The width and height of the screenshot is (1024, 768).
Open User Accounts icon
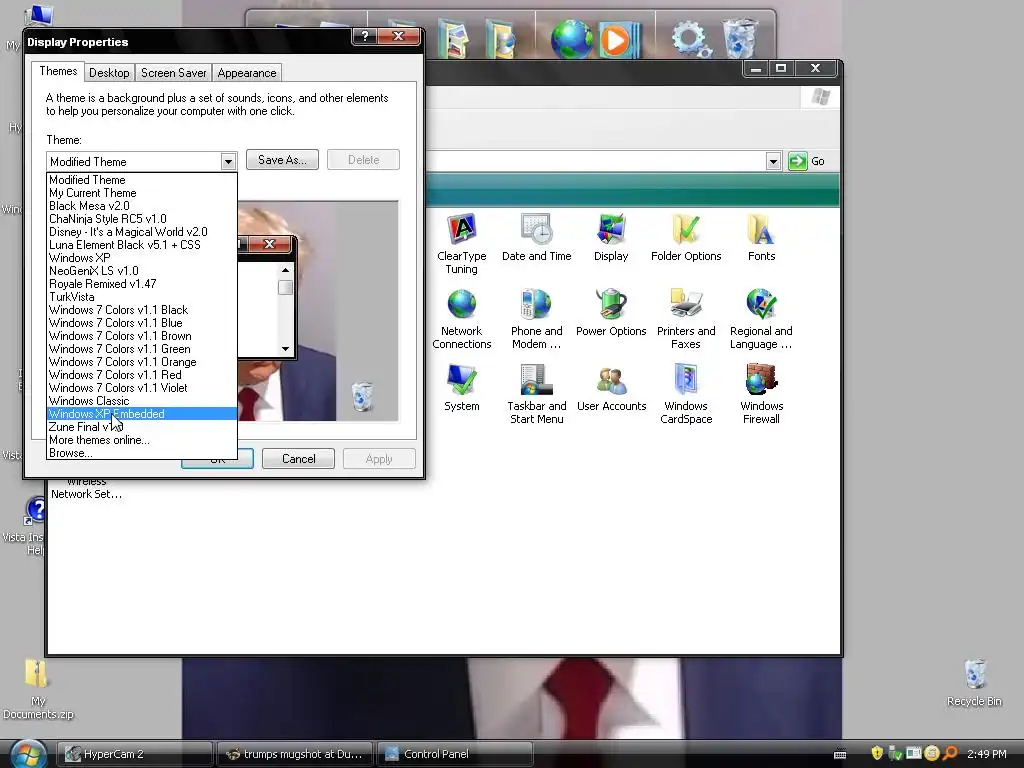click(611, 388)
